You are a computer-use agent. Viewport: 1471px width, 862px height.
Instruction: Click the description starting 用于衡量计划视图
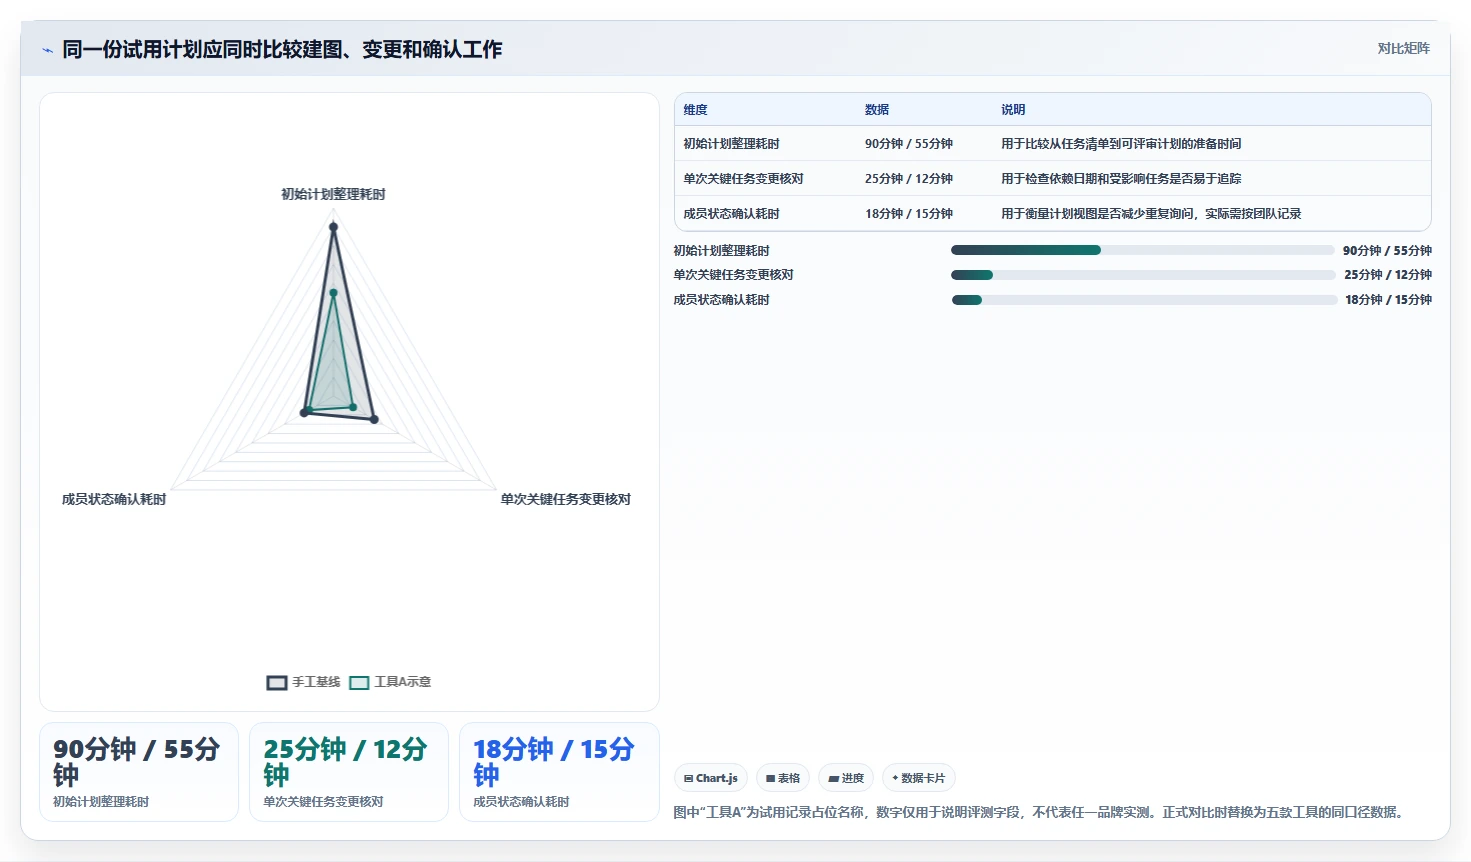tap(1151, 214)
